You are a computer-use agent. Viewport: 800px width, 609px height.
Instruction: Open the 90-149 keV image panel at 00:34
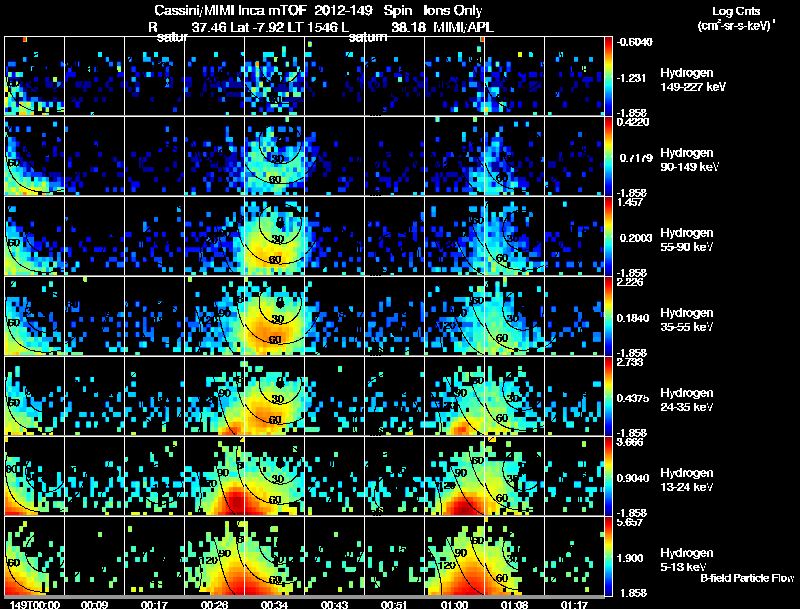(274, 156)
